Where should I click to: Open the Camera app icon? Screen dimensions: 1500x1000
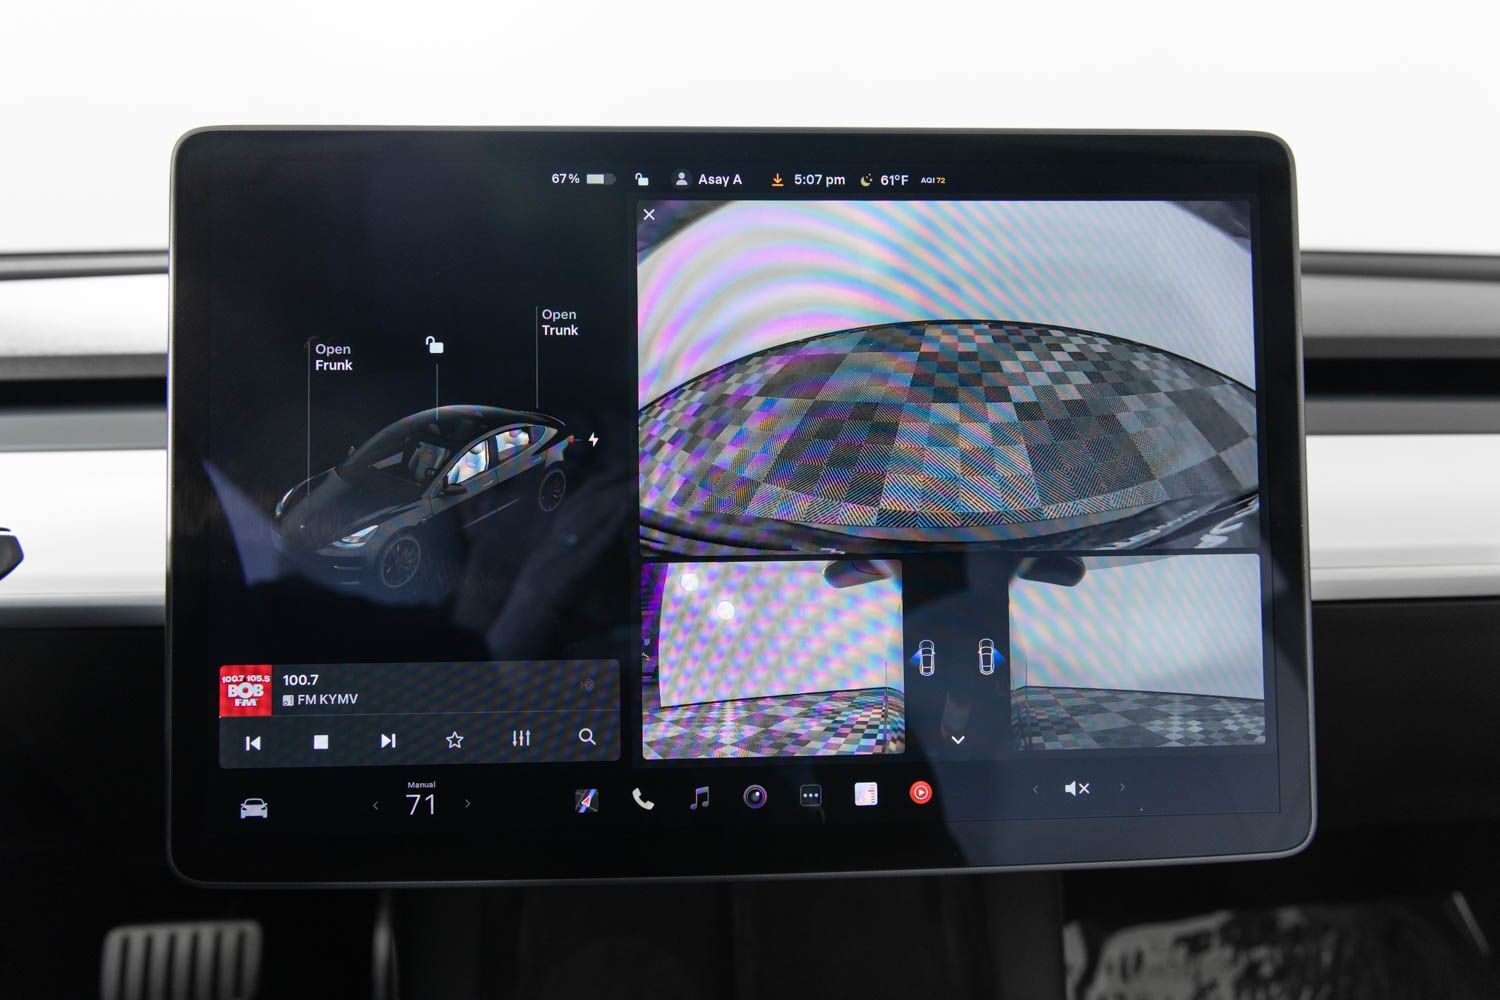coord(755,796)
